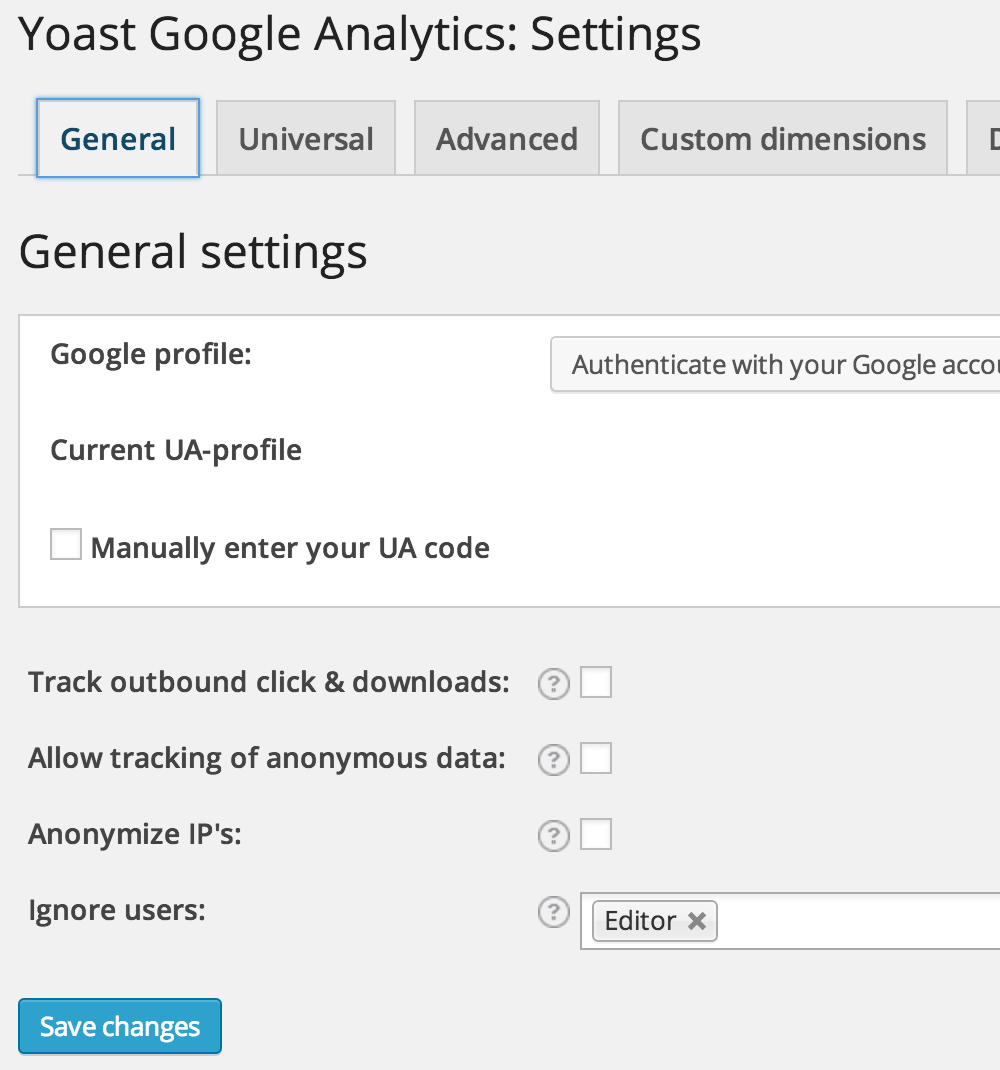Click the Save changes button
The height and width of the screenshot is (1070, 1000).
tap(120, 1026)
